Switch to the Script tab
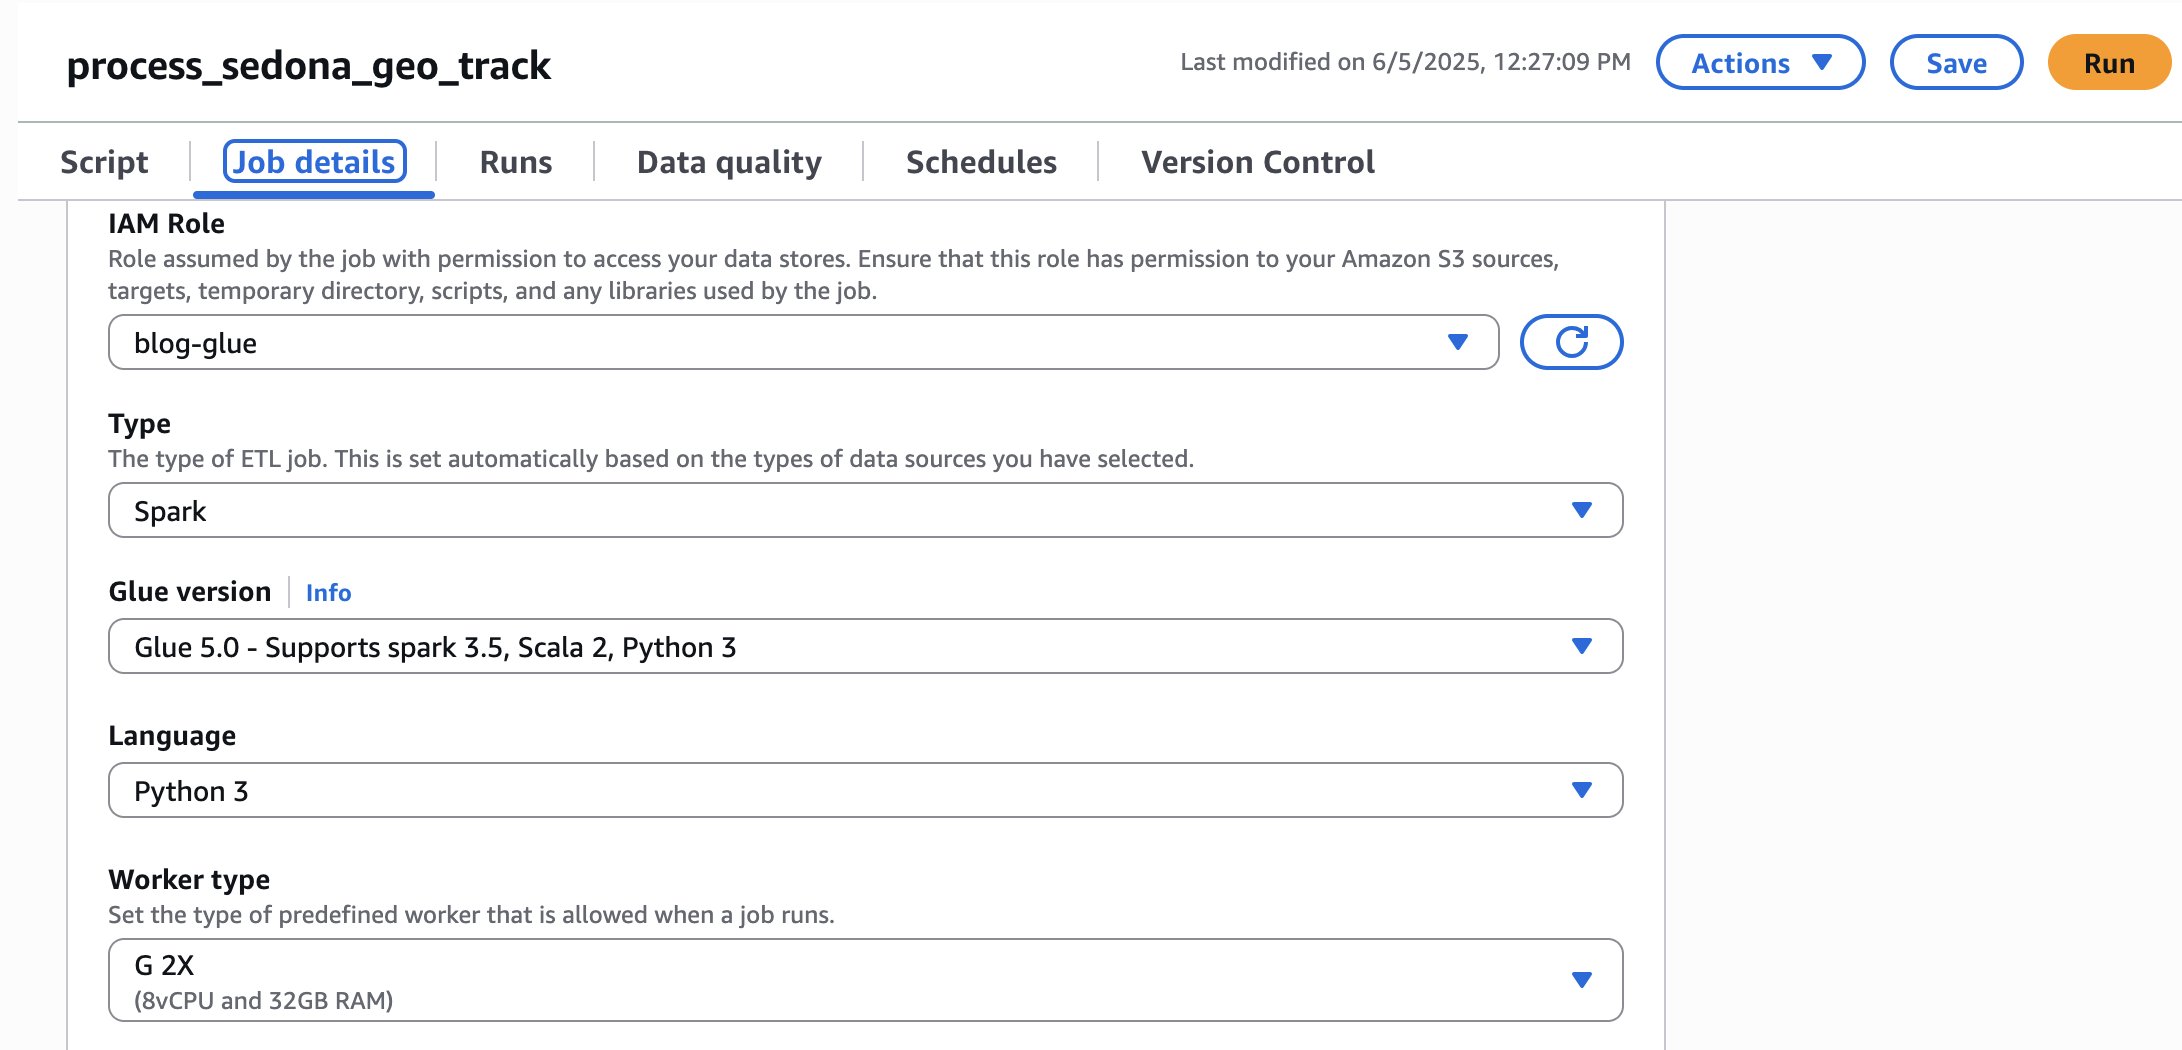 (103, 161)
